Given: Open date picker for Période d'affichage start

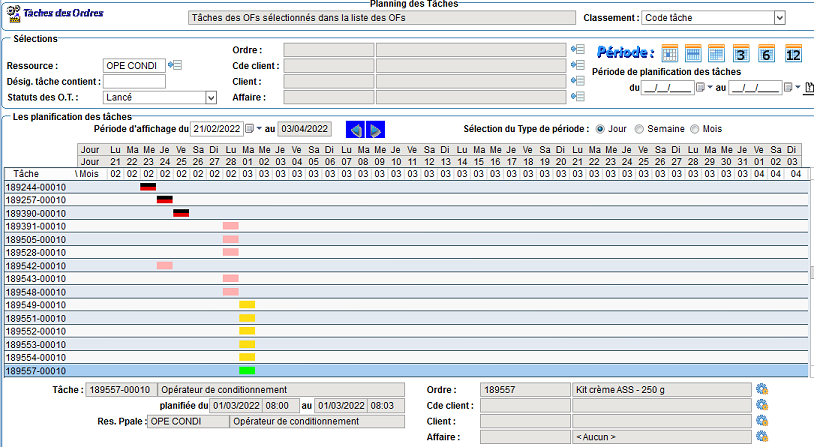Looking at the screenshot, I should [250, 129].
